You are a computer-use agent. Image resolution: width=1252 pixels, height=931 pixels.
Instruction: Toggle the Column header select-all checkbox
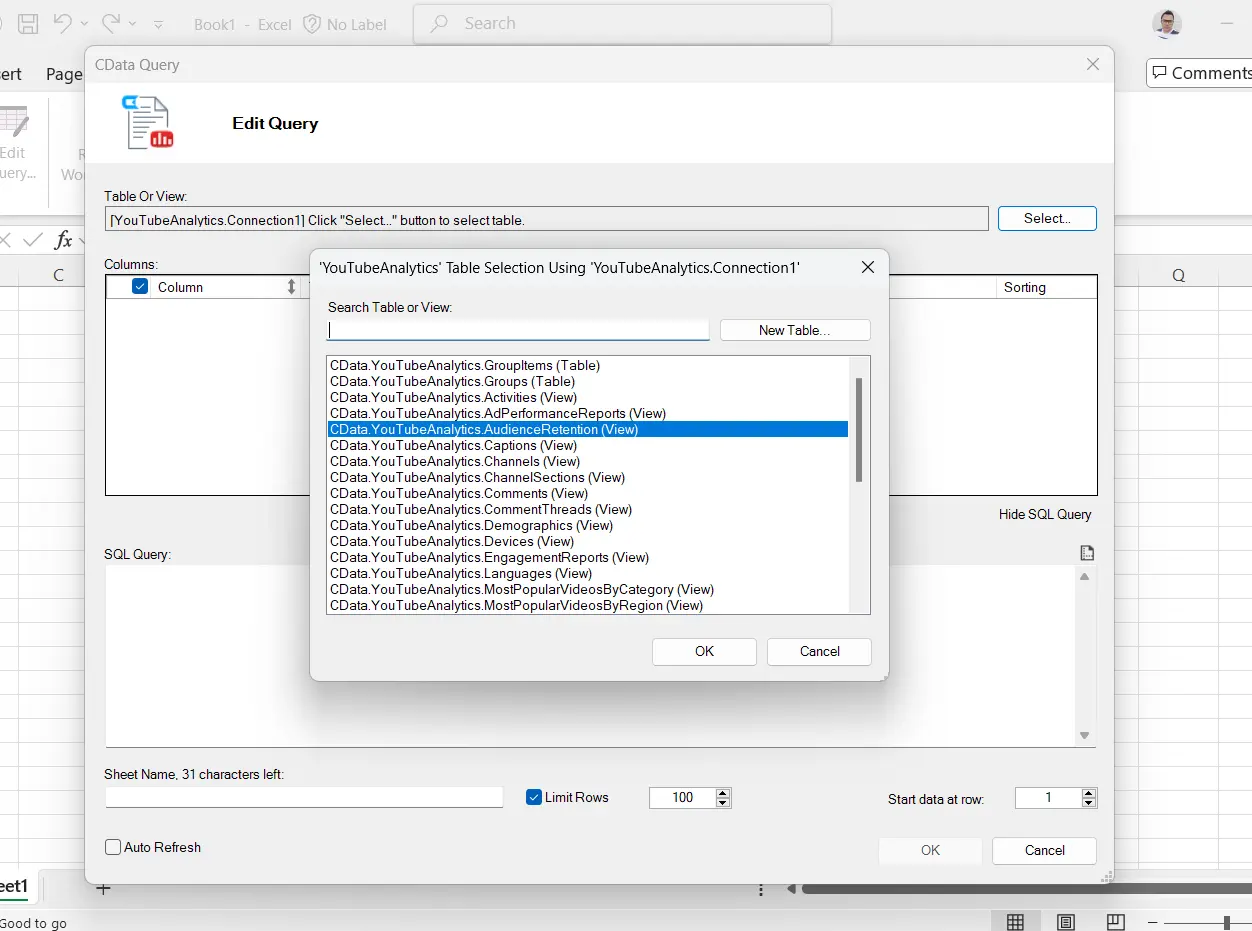tap(140, 287)
